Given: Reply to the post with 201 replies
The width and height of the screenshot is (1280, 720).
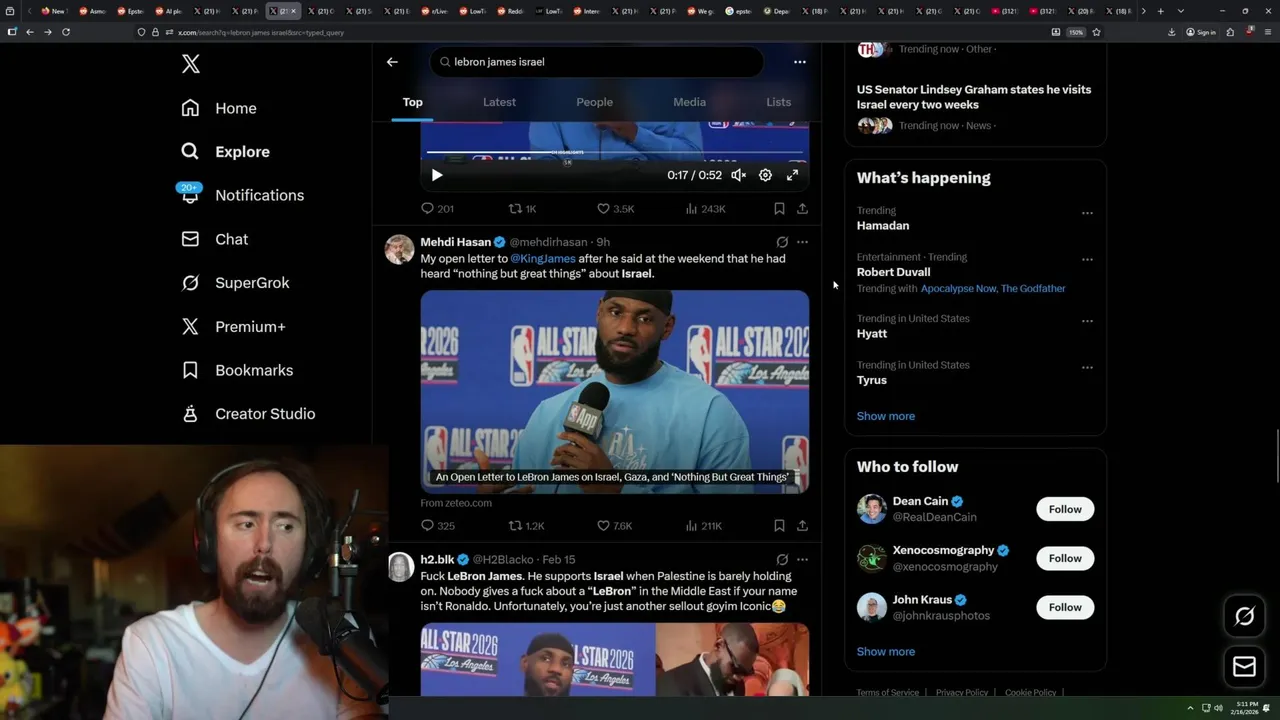Looking at the screenshot, I should pyautogui.click(x=437, y=209).
